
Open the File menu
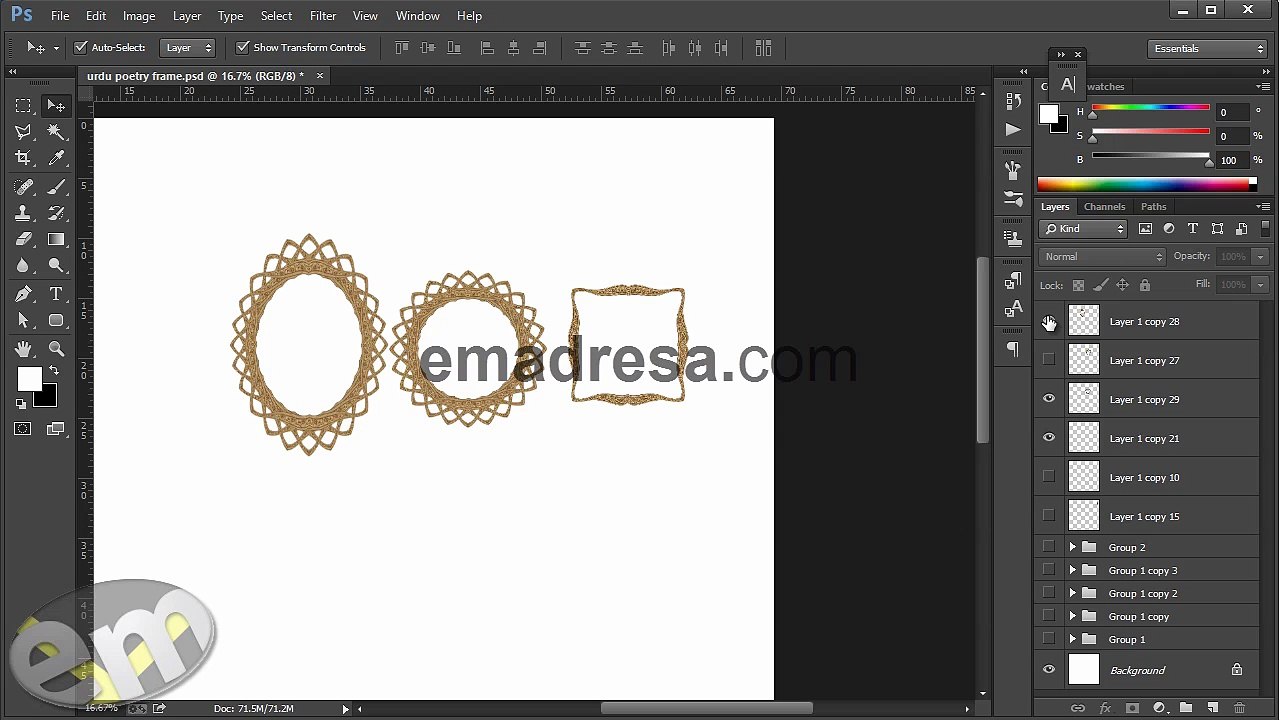60,16
